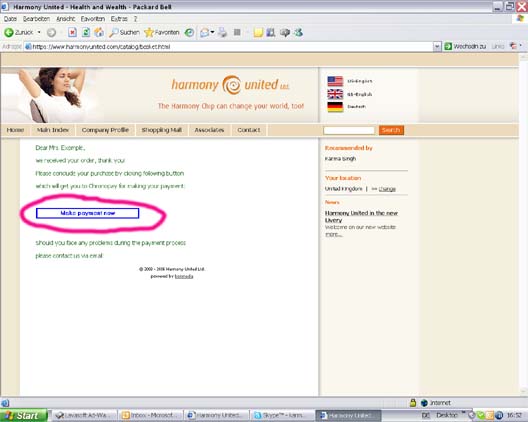This screenshot has width=528, height=422.
Task: Click the Windows Start button
Action: pos(24,416)
